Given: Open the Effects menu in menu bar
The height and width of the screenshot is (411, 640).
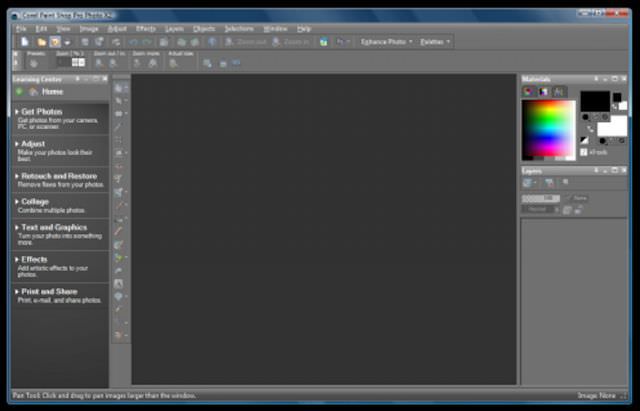Looking at the screenshot, I should [x=146, y=29].
